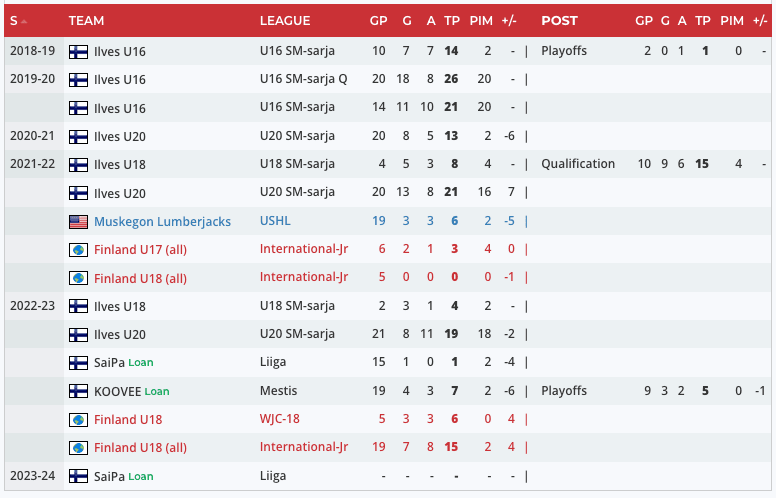Image resolution: width=776 pixels, height=498 pixels.
Task: Toggle the sort arrow next to S header
Action: click(x=24, y=21)
